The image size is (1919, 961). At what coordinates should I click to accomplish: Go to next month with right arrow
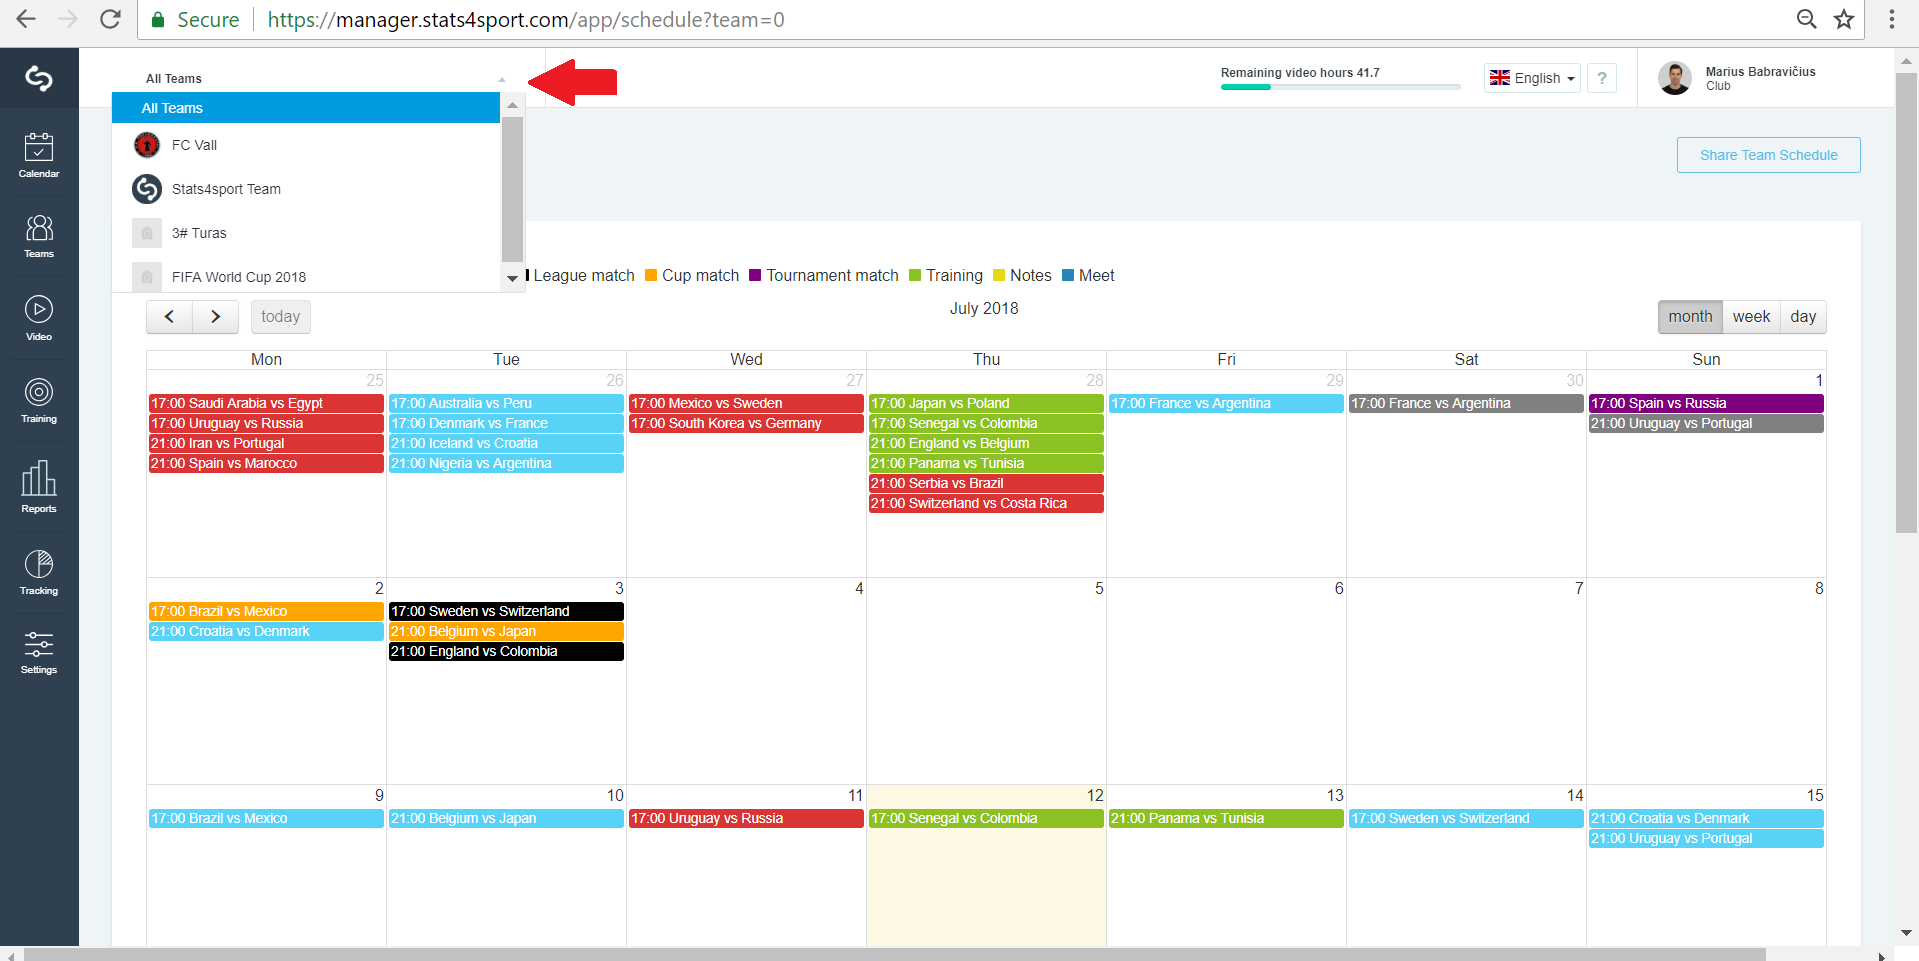(x=216, y=317)
